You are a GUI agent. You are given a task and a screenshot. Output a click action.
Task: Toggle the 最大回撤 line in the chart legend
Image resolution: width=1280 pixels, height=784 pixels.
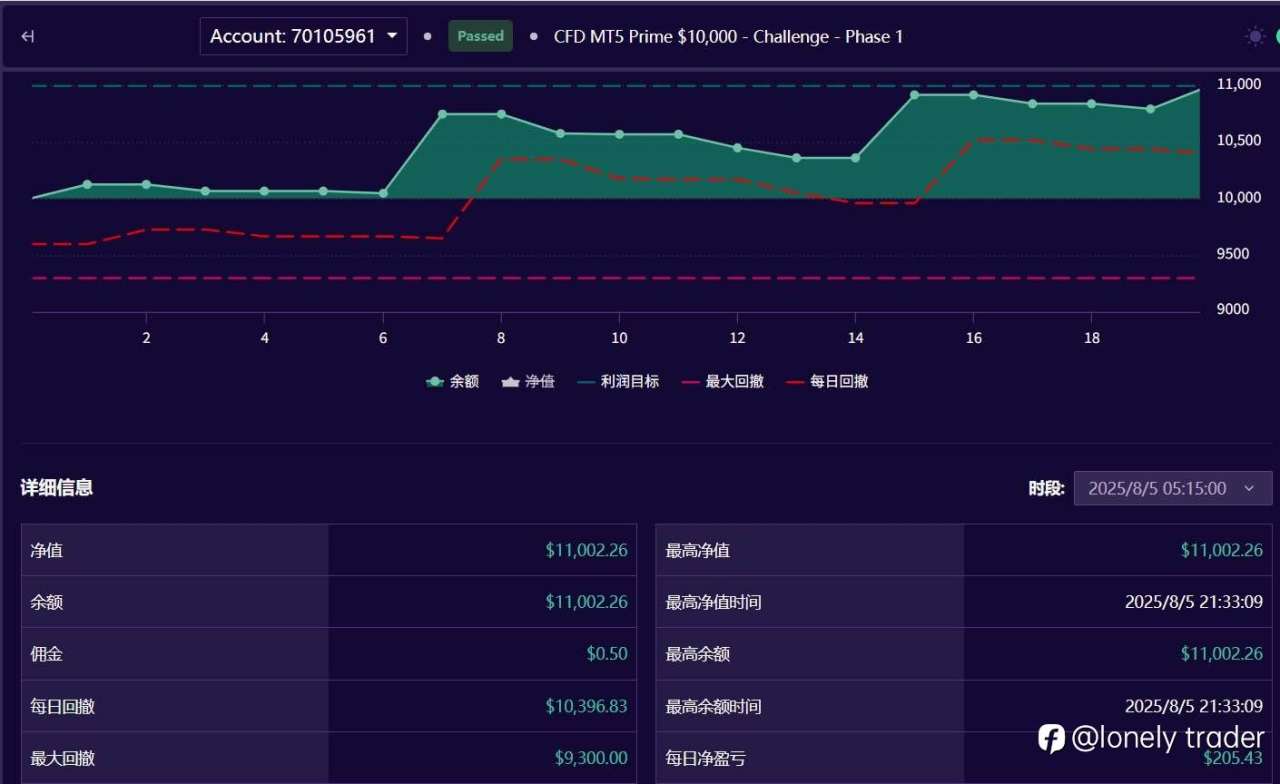click(x=723, y=381)
